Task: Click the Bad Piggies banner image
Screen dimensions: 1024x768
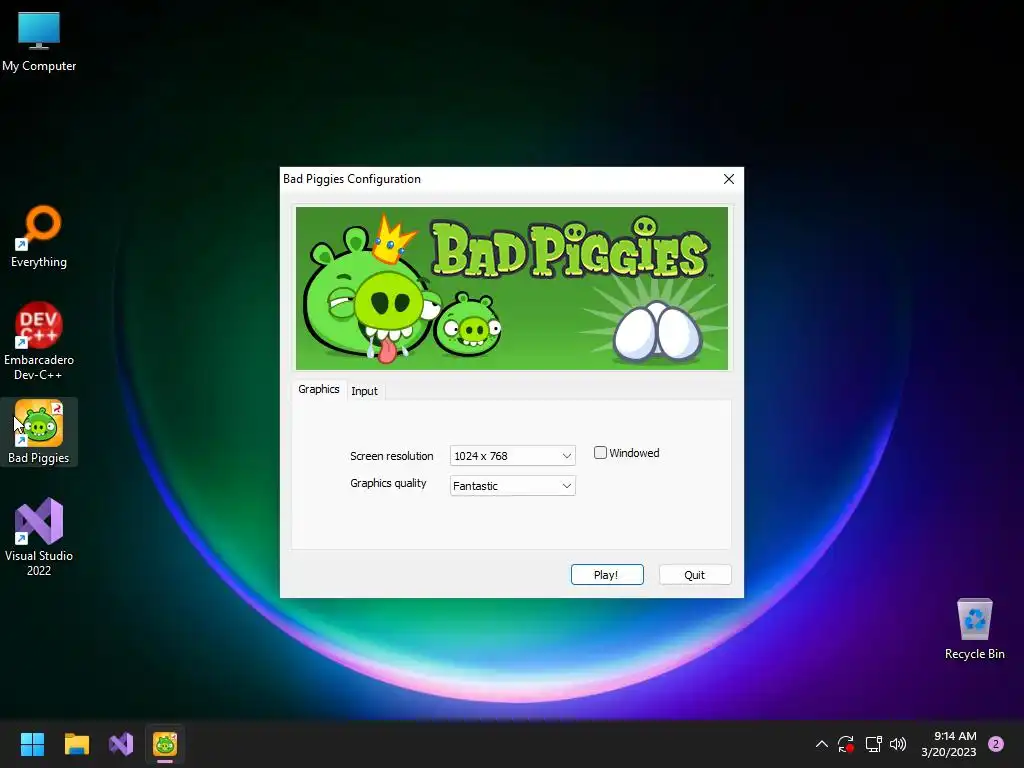Action: 512,289
